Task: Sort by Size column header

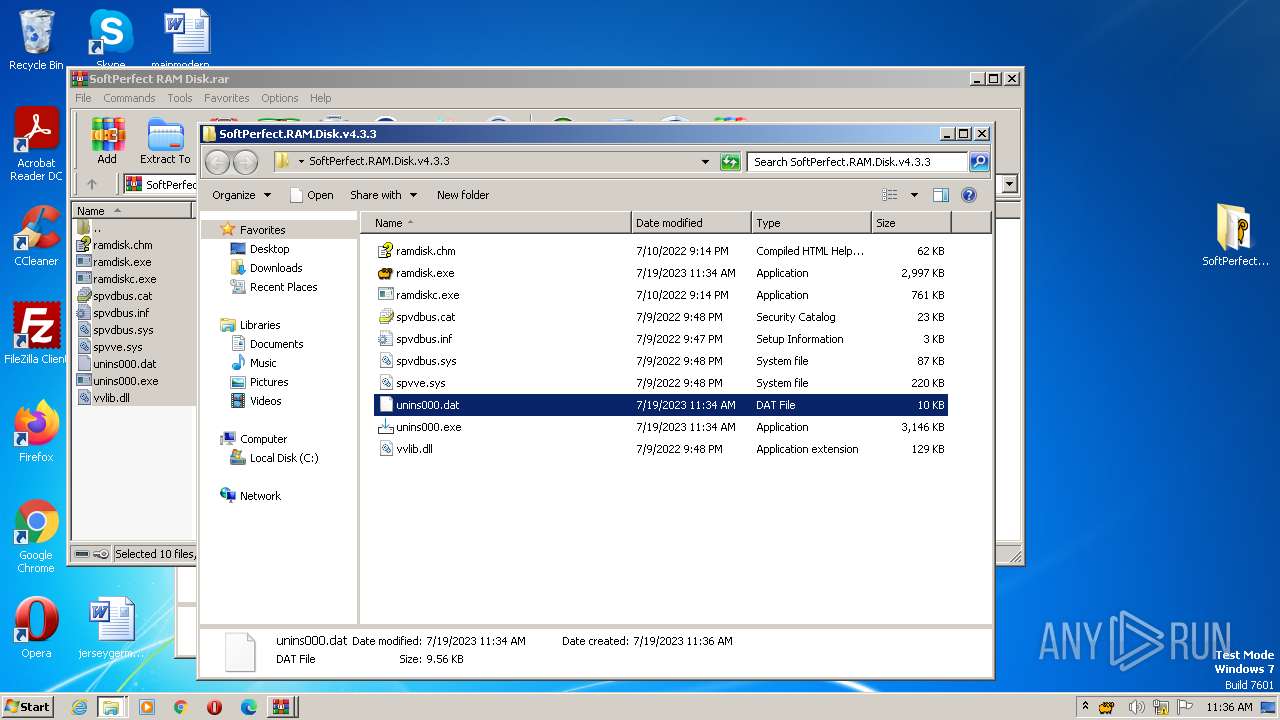Action: point(910,223)
